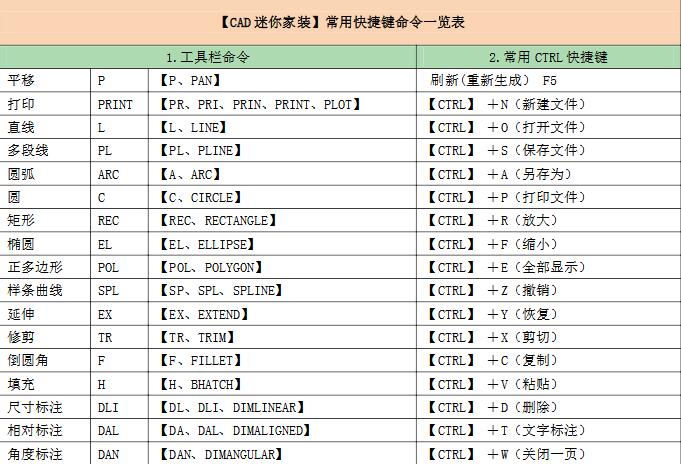Select the cell 【EX、EXTEND】
The height and width of the screenshot is (464, 681).
click(x=282, y=314)
